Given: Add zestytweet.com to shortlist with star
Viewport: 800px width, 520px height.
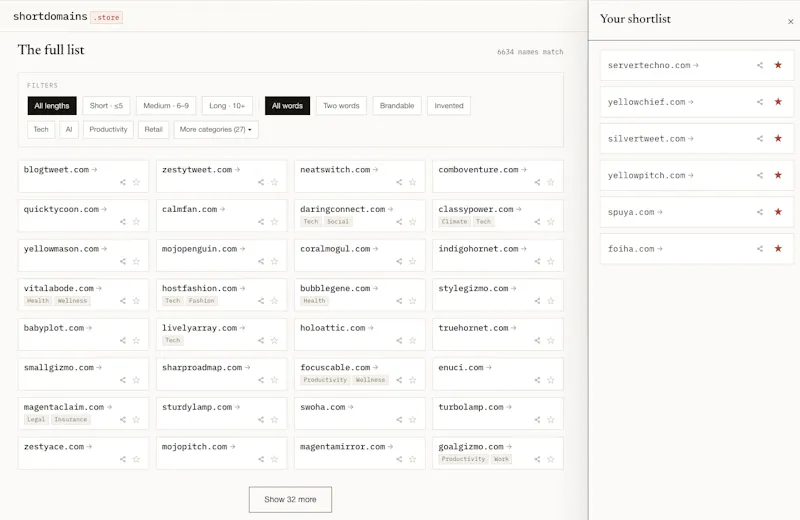Looking at the screenshot, I should pos(274,182).
